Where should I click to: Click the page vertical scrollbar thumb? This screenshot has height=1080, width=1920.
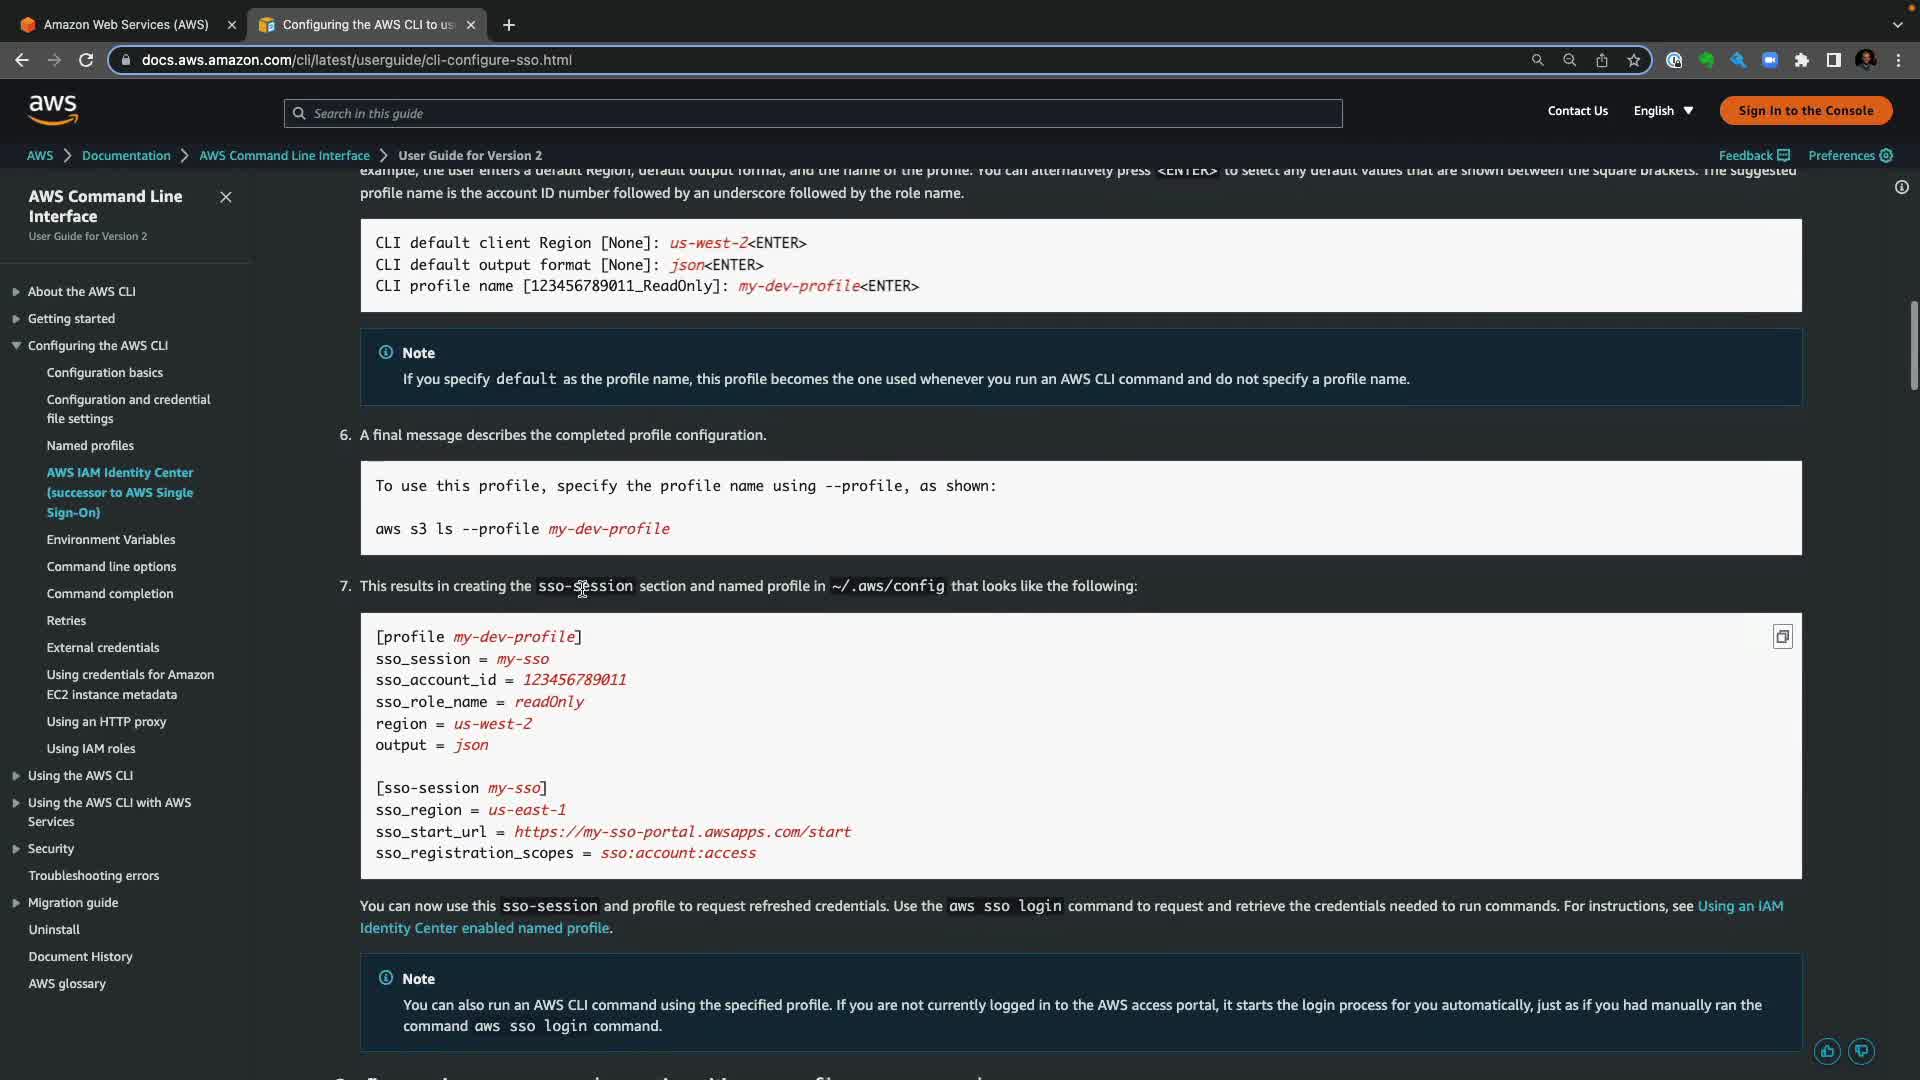pos(1914,345)
